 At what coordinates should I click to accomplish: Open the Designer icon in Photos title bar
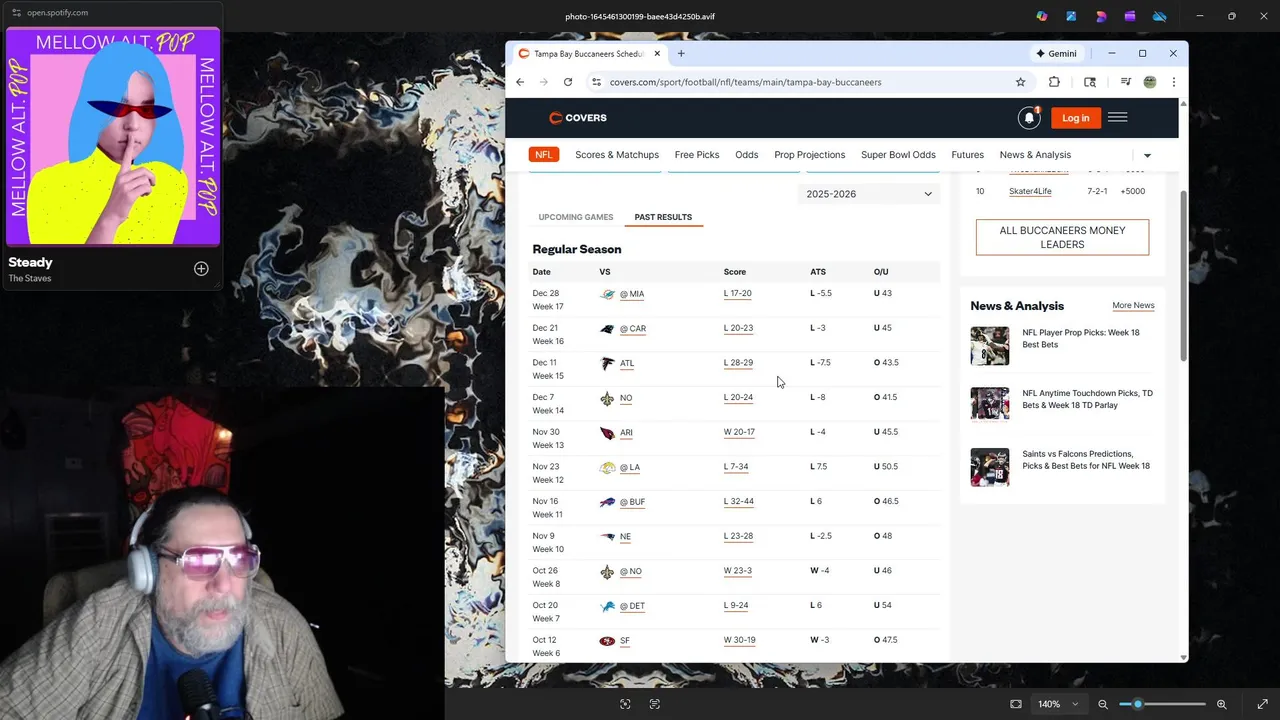[1101, 16]
